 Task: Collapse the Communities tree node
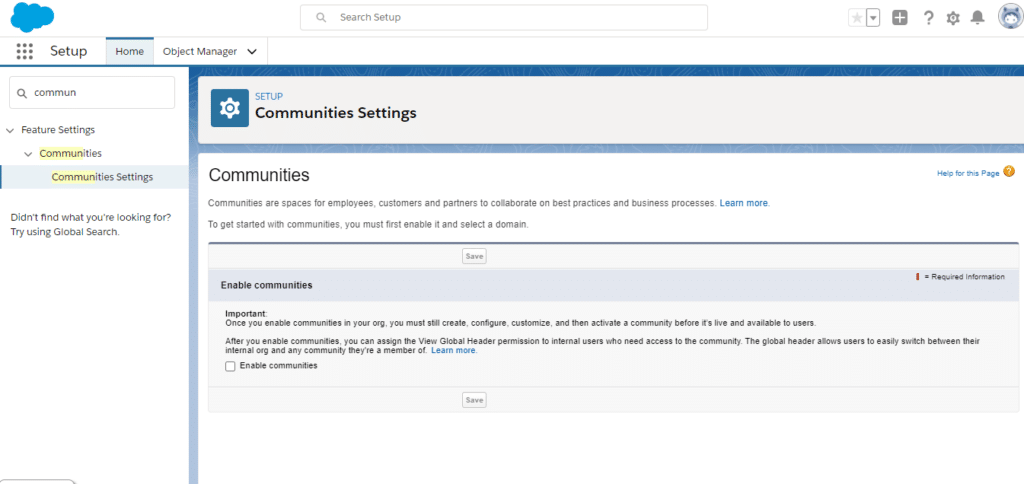pyautogui.click(x=28, y=154)
